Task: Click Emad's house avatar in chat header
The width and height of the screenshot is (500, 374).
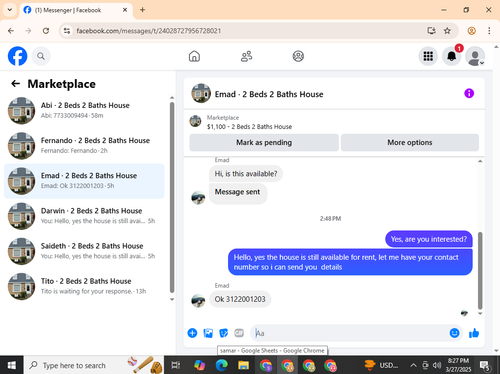Action: tap(201, 93)
